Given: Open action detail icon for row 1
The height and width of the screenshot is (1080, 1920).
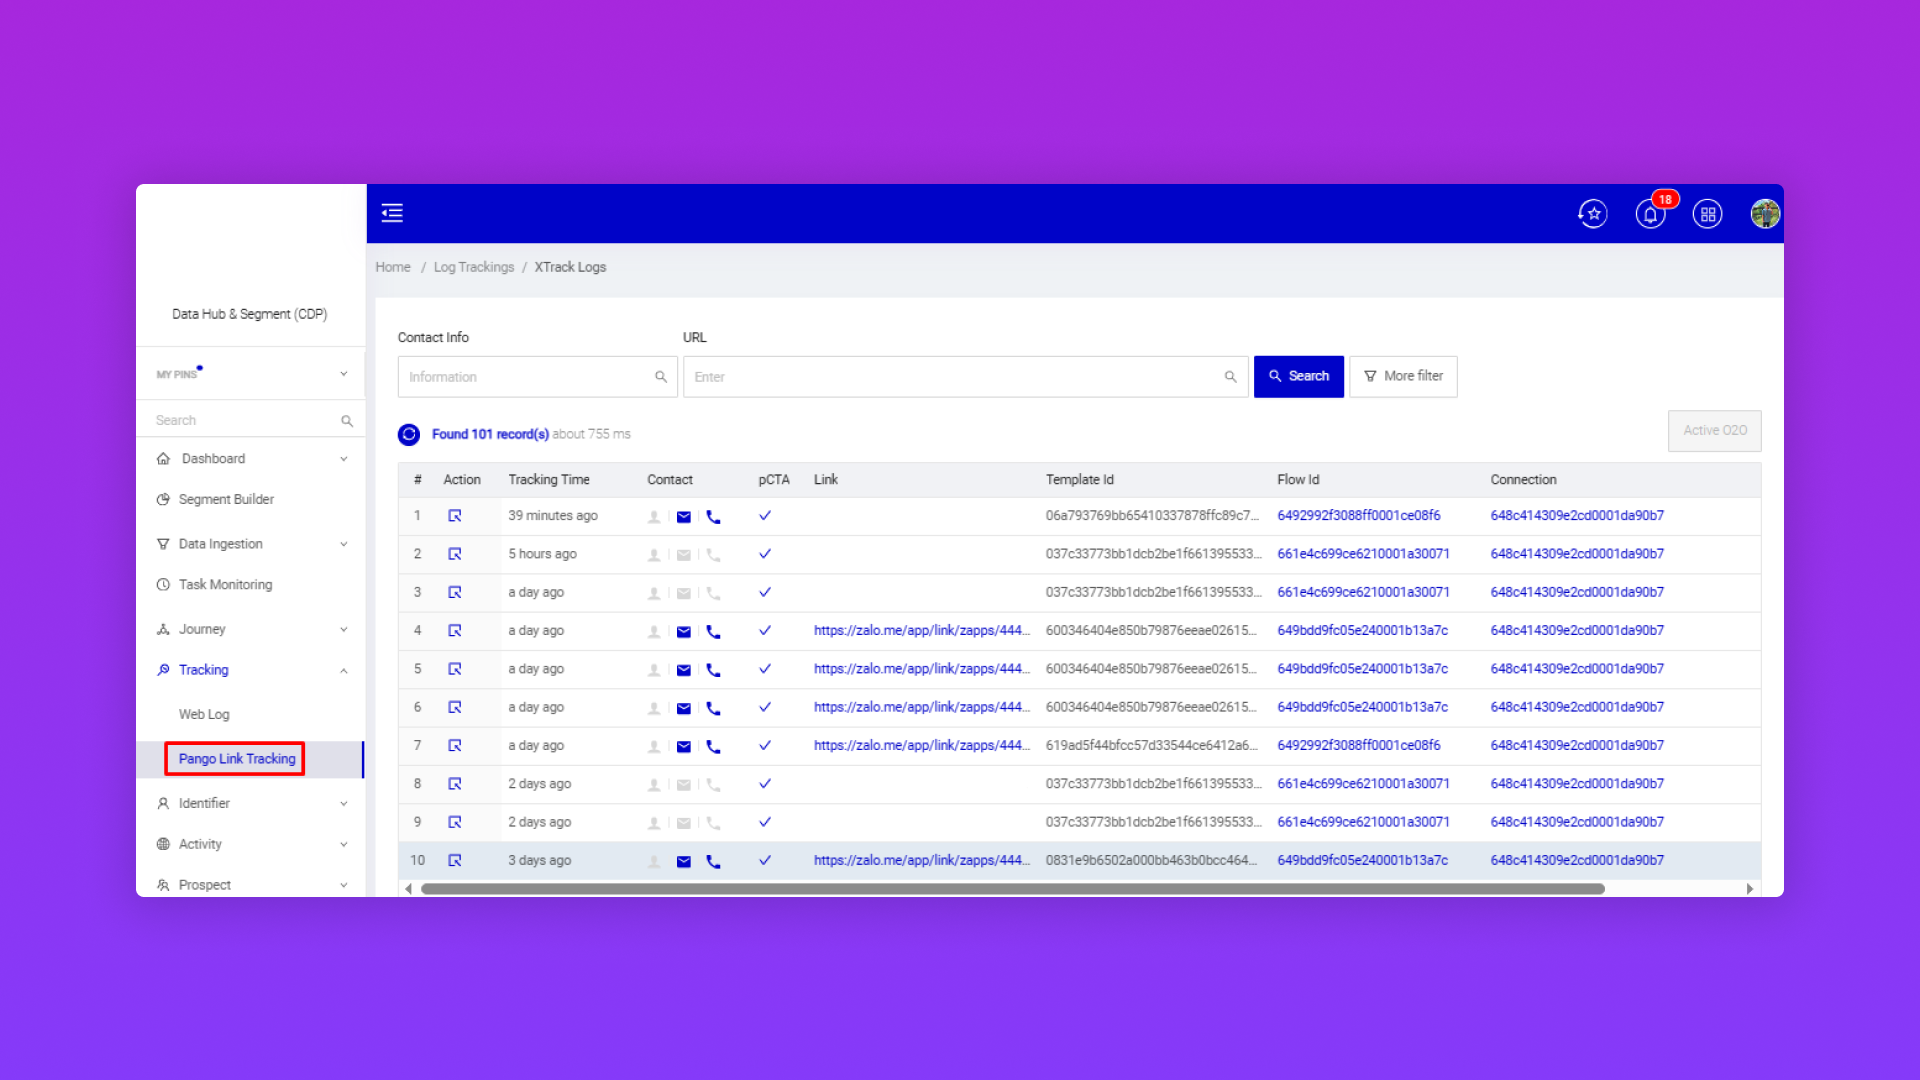Looking at the screenshot, I should point(455,516).
